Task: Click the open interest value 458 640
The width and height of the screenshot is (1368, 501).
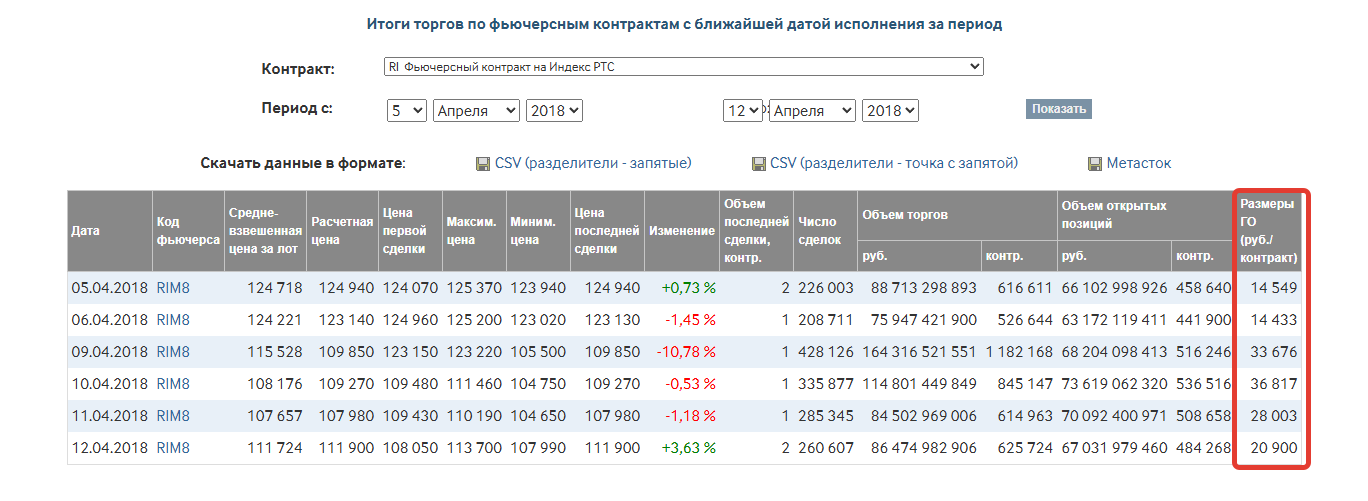Action: point(1205,288)
